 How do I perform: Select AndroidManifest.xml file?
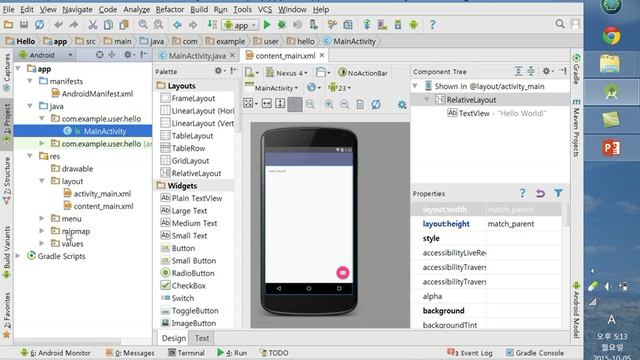click(x=97, y=93)
